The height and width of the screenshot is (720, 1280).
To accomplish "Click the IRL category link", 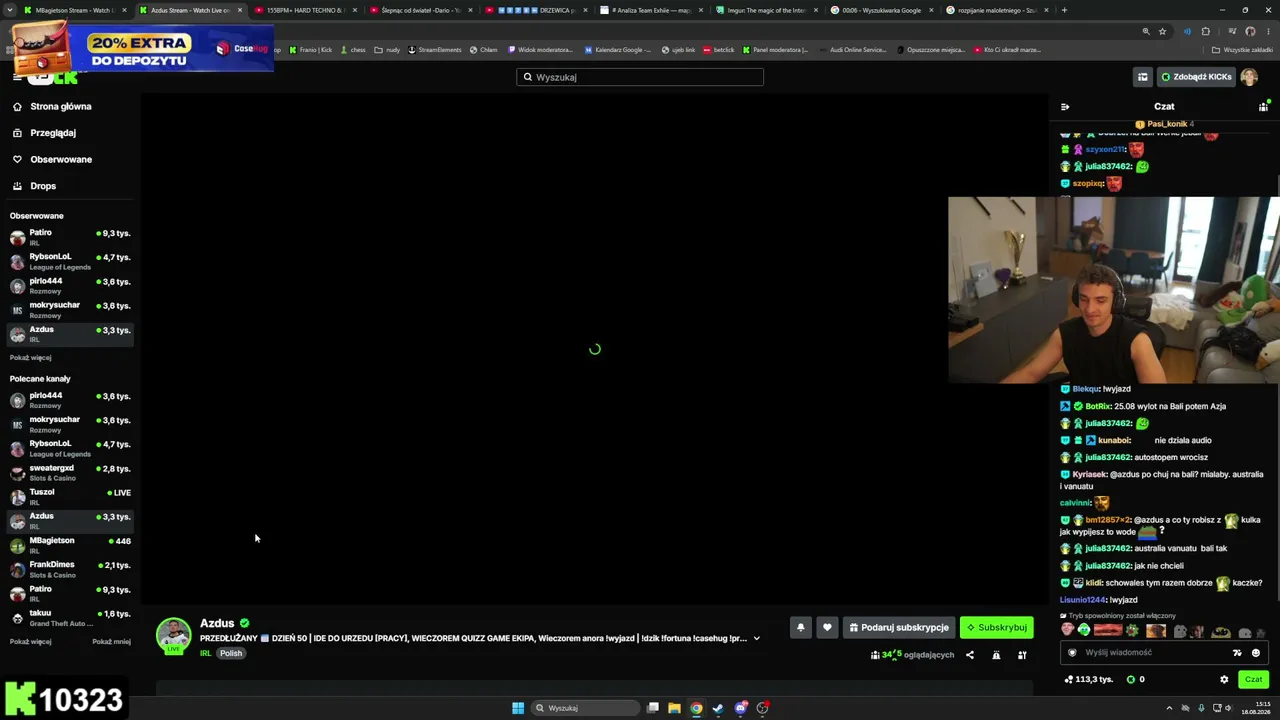I will click(205, 653).
